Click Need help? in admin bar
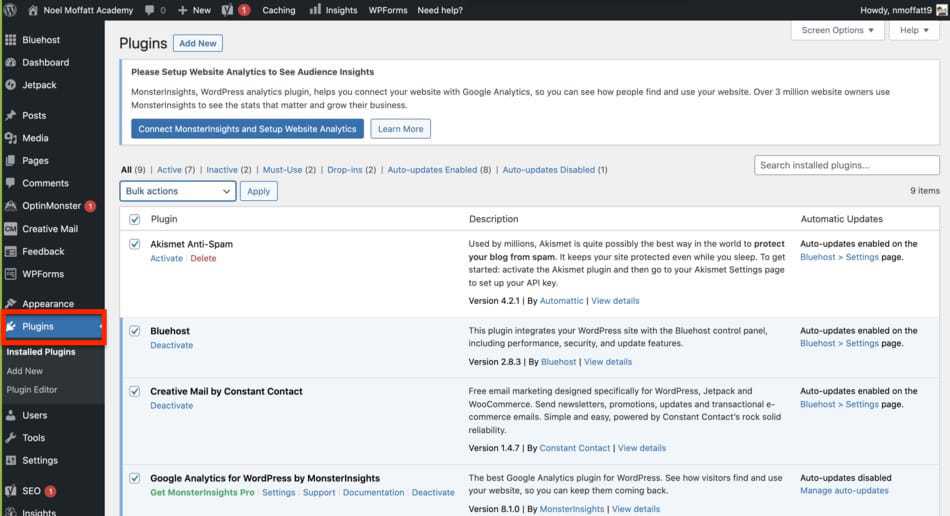Image resolution: width=950 pixels, height=516 pixels. 440,10
